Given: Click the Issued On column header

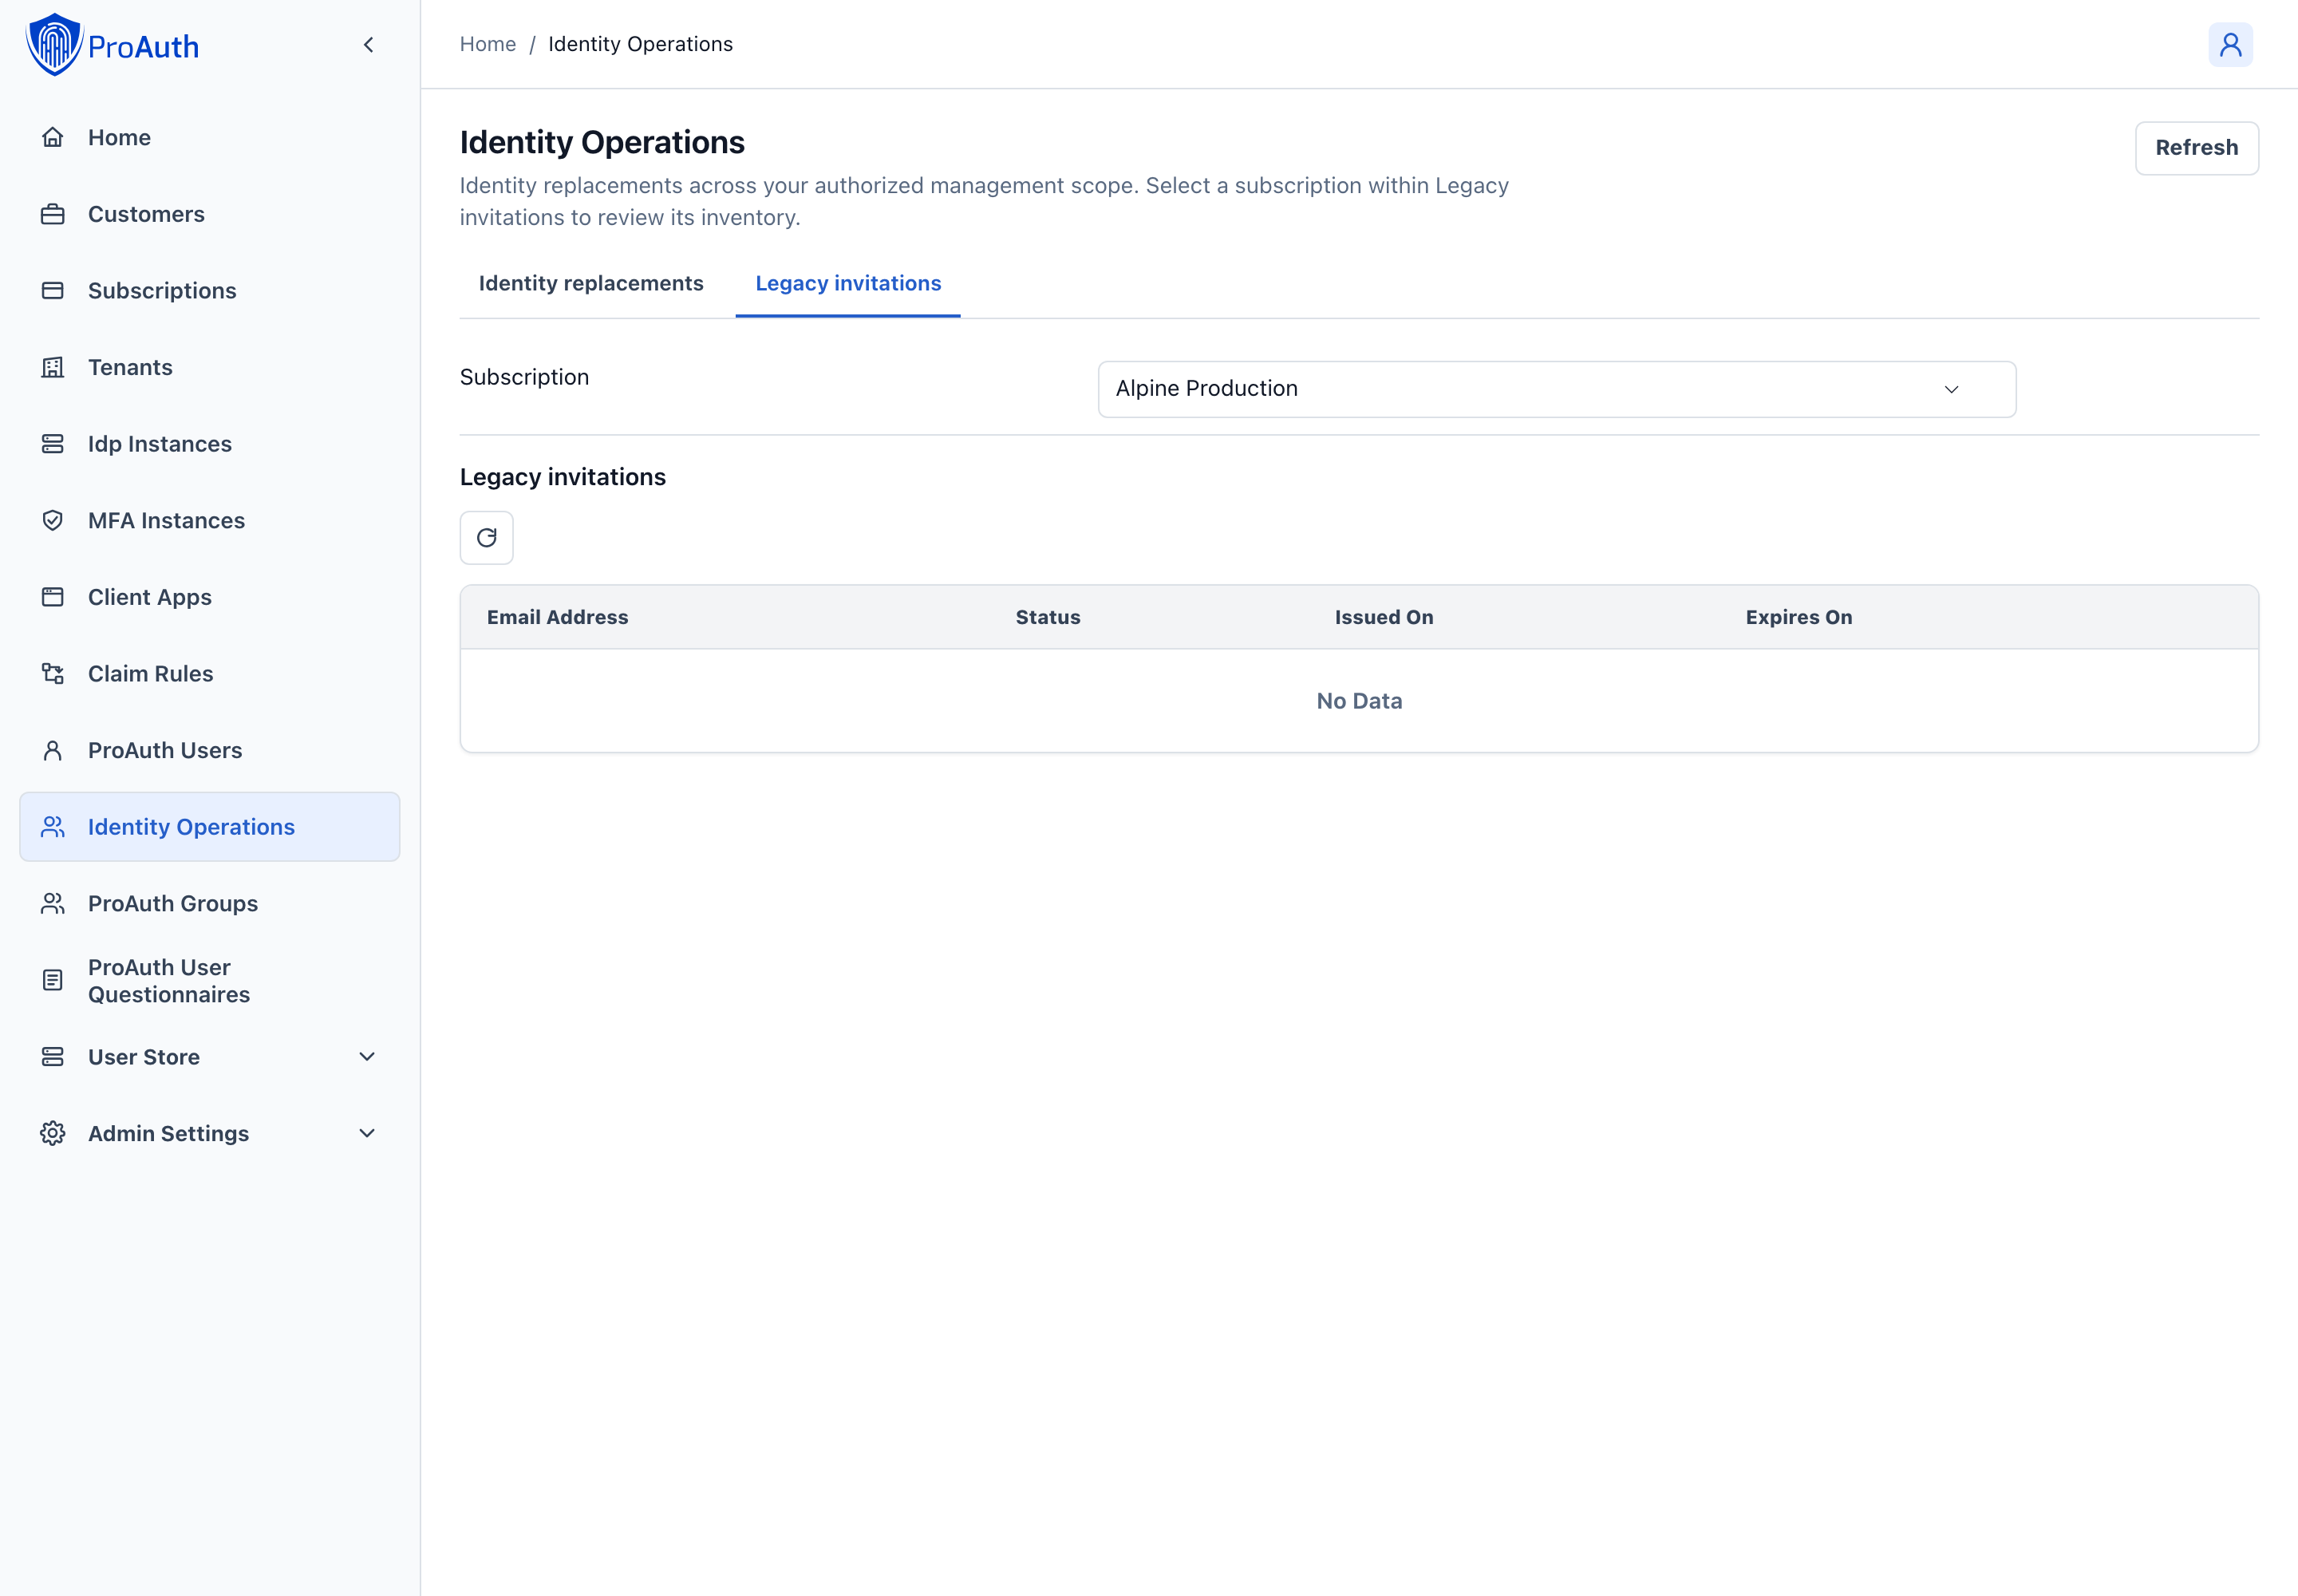Looking at the screenshot, I should click(x=1384, y=617).
